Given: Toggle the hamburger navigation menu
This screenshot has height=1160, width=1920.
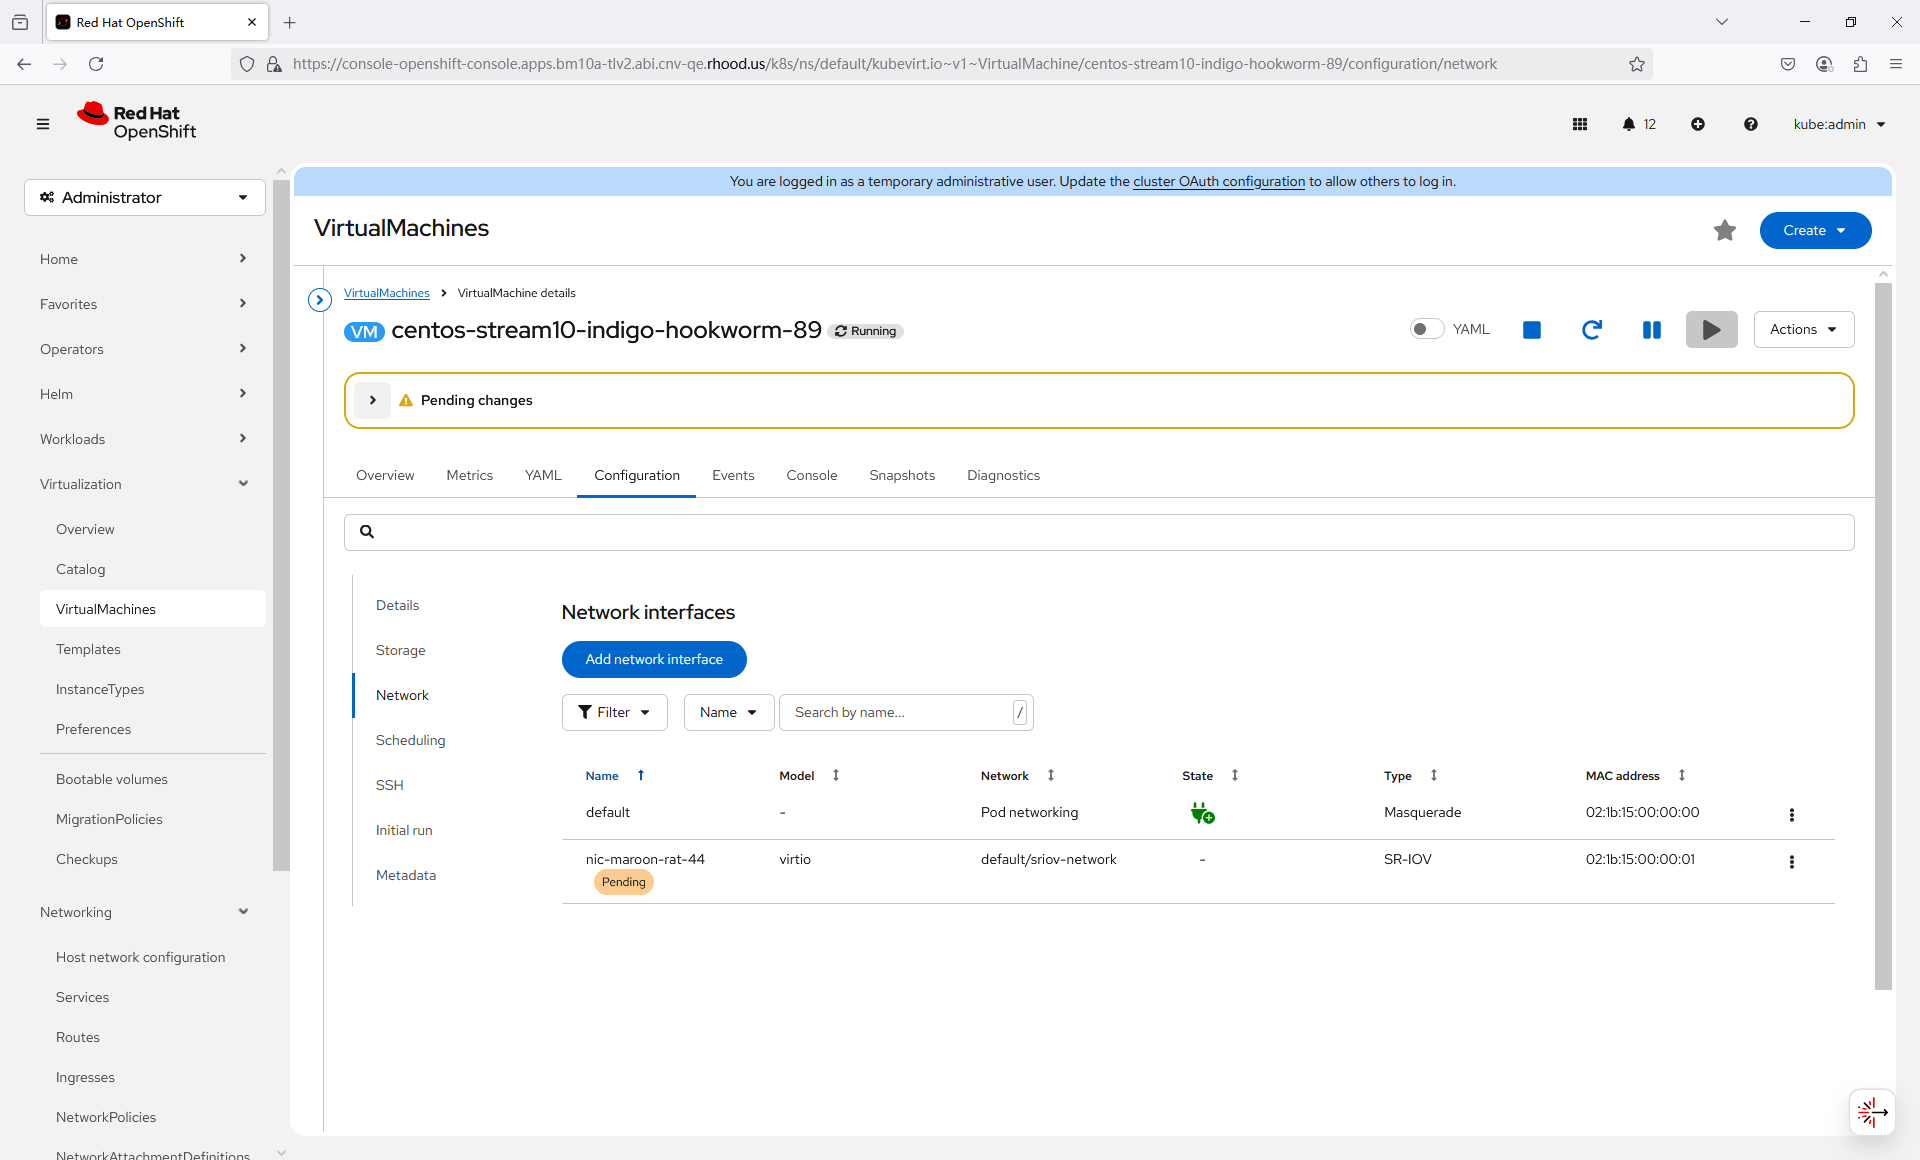Looking at the screenshot, I should click(43, 124).
